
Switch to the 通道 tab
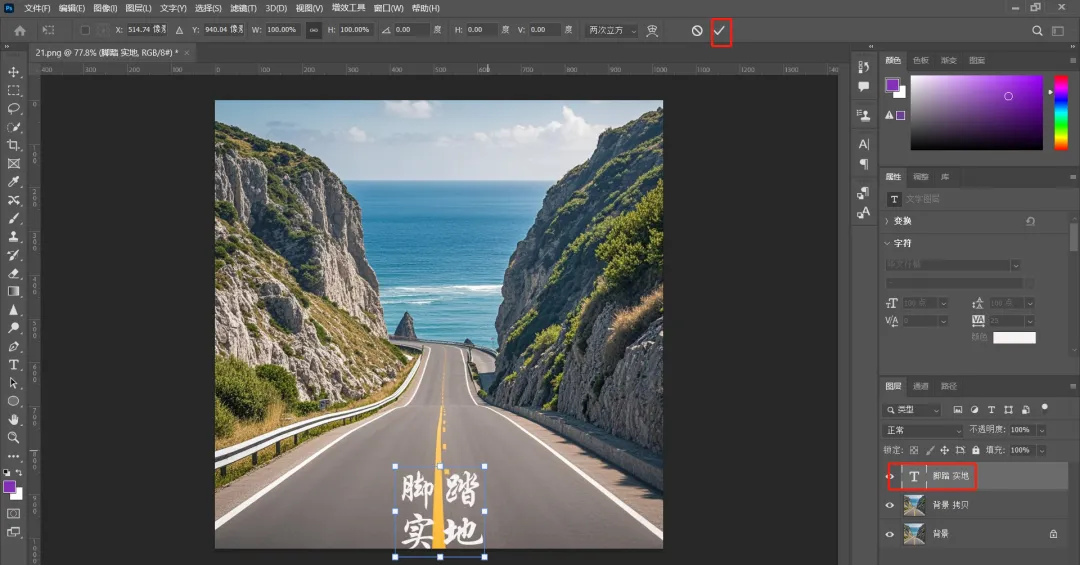pos(921,386)
